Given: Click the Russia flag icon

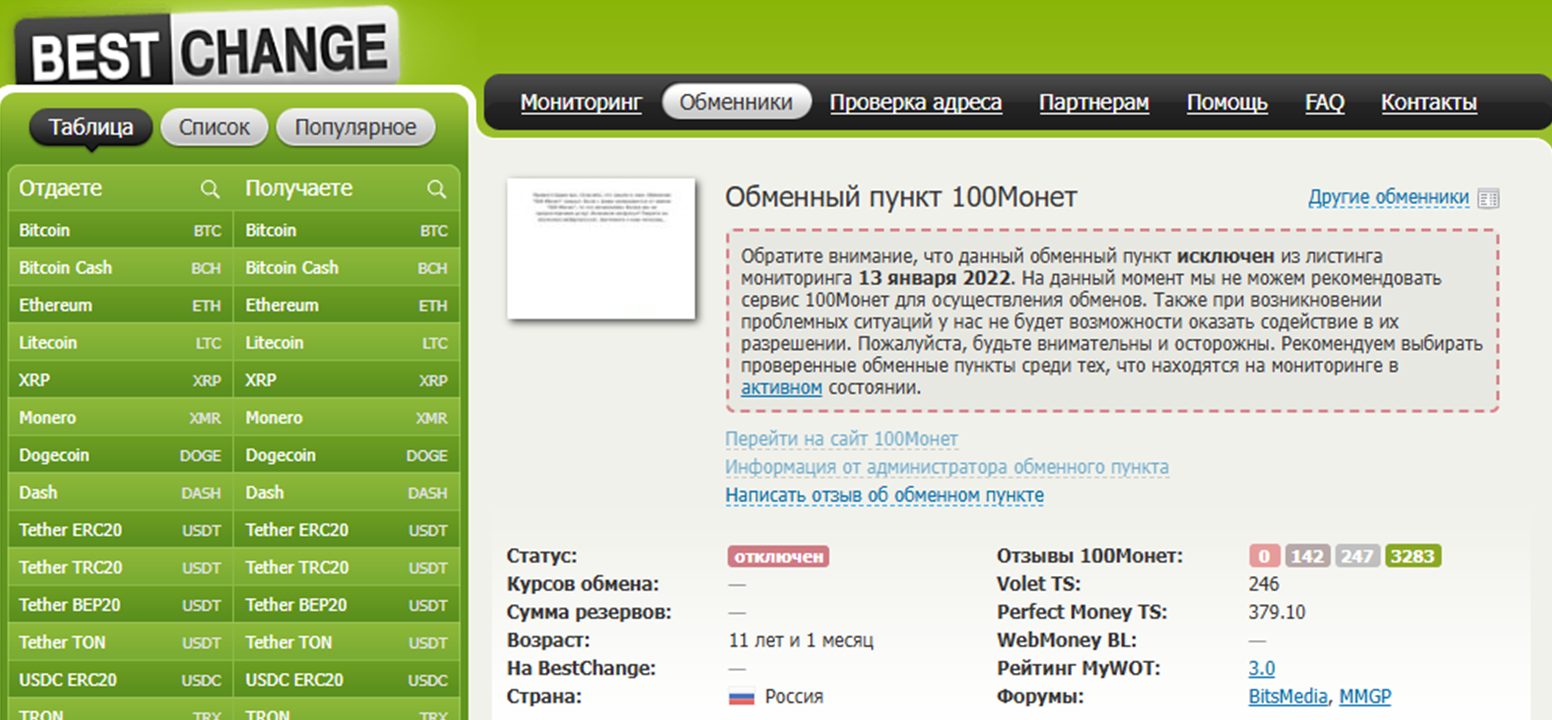Looking at the screenshot, I should click(741, 697).
